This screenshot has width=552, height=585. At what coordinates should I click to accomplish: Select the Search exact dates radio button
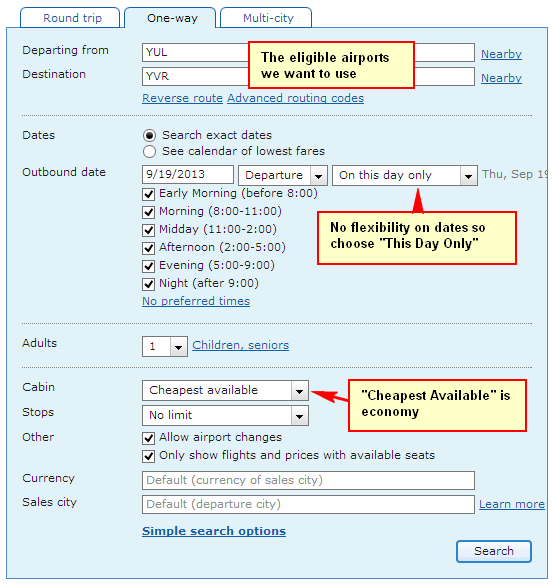pos(149,135)
